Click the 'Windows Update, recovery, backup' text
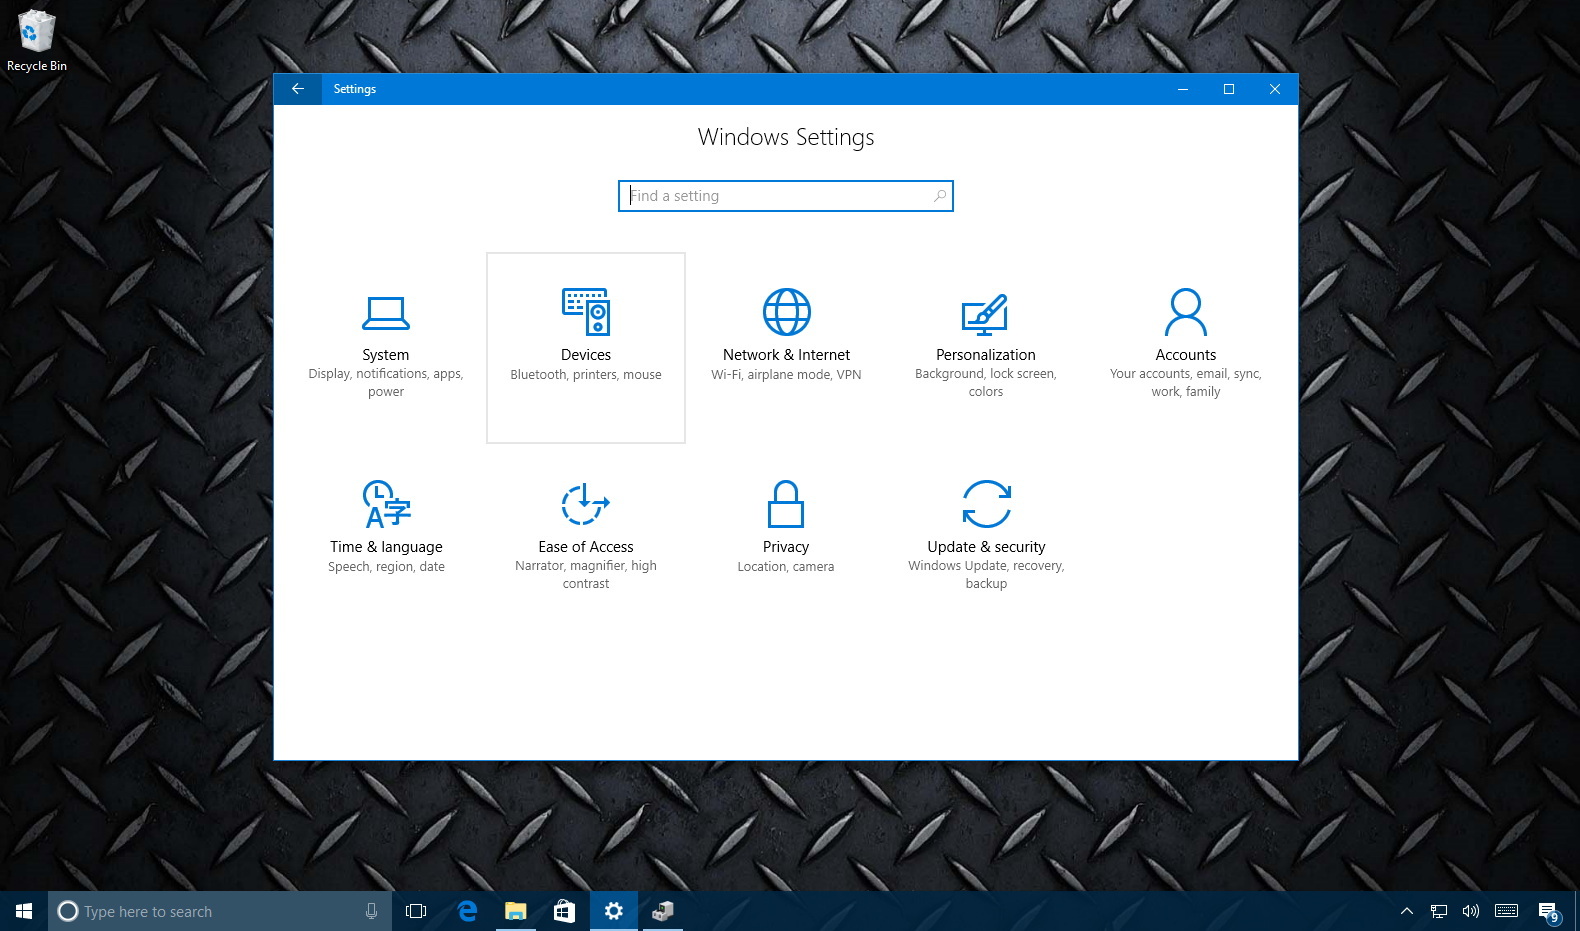Screen dimensions: 1580x931 pyautogui.click(x=986, y=575)
